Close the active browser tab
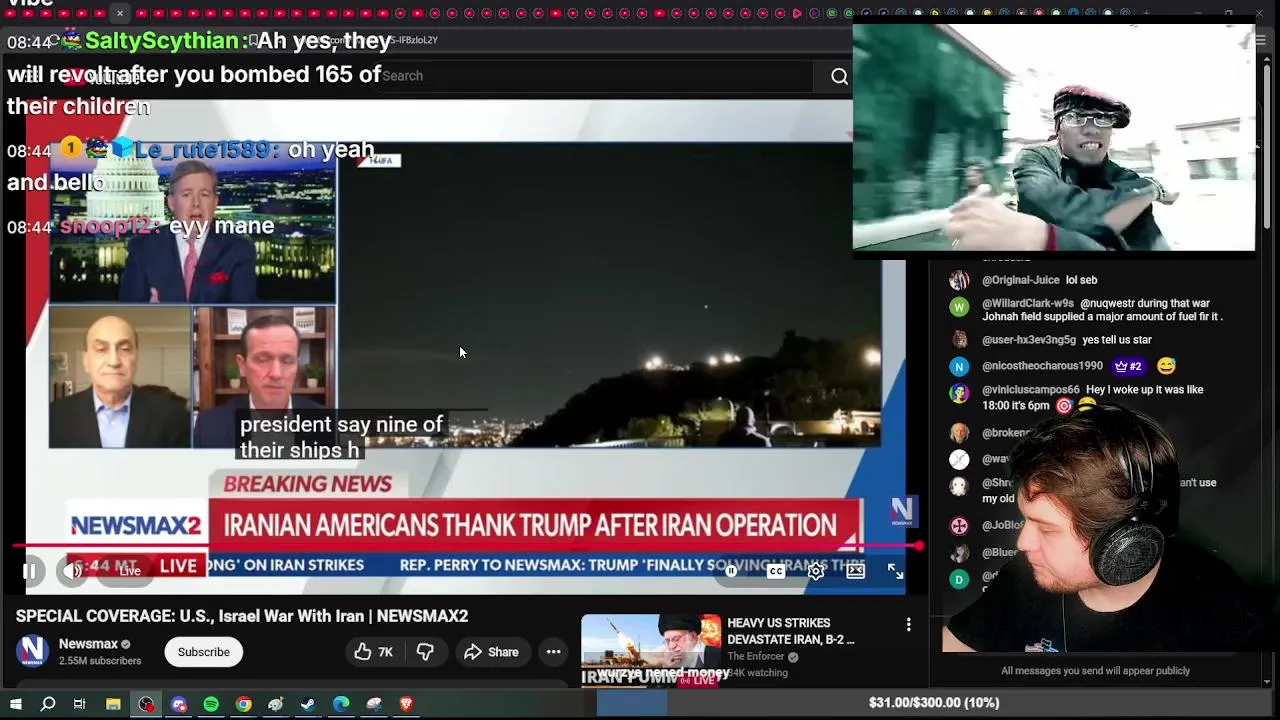The height and width of the screenshot is (720, 1280). [x=119, y=13]
